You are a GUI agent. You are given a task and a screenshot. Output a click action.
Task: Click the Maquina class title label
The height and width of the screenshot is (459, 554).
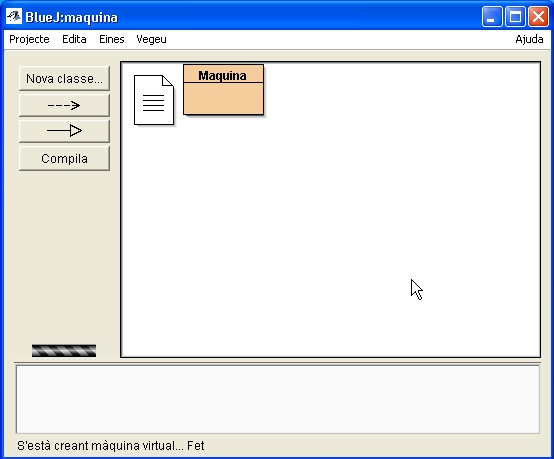click(222, 75)
